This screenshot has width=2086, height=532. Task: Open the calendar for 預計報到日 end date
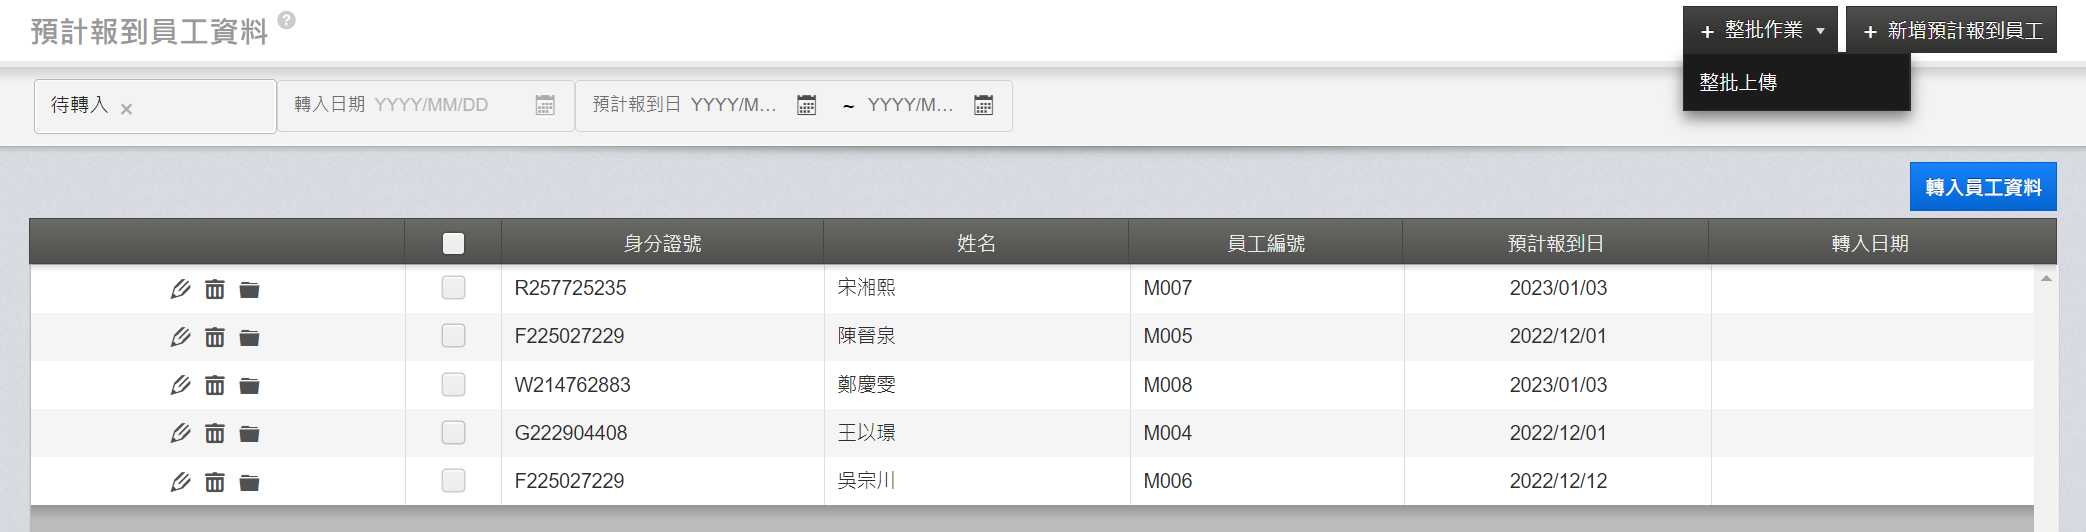(x=984, y=105)
